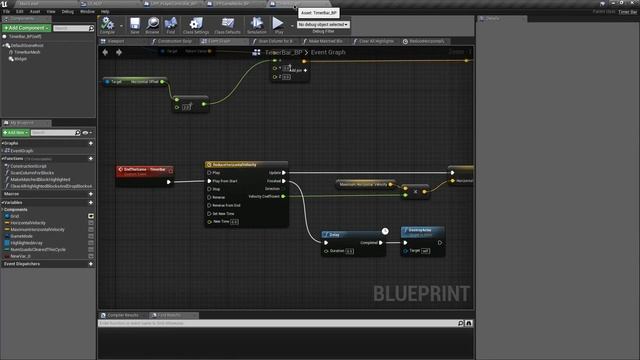Click the Browse magnifier icon

tap(153, 23)
